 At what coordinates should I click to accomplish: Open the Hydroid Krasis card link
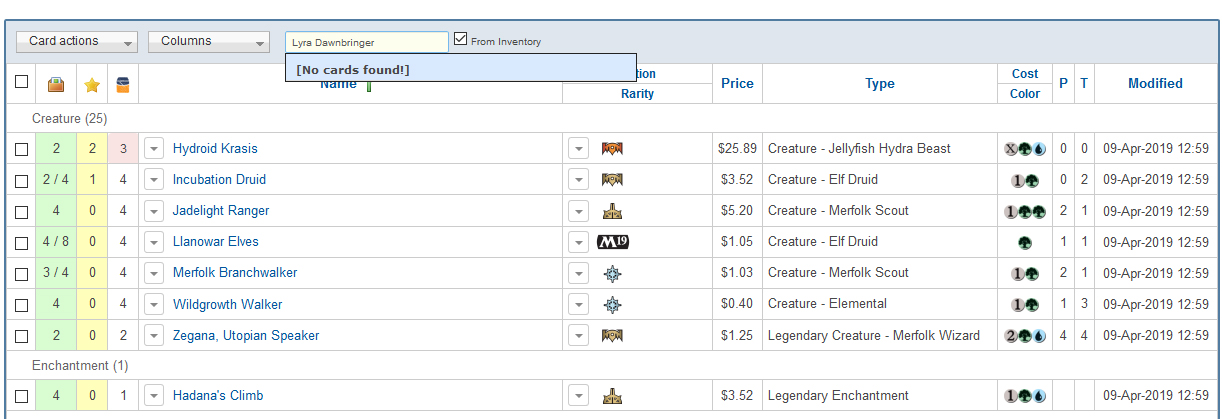pos(215,148)
